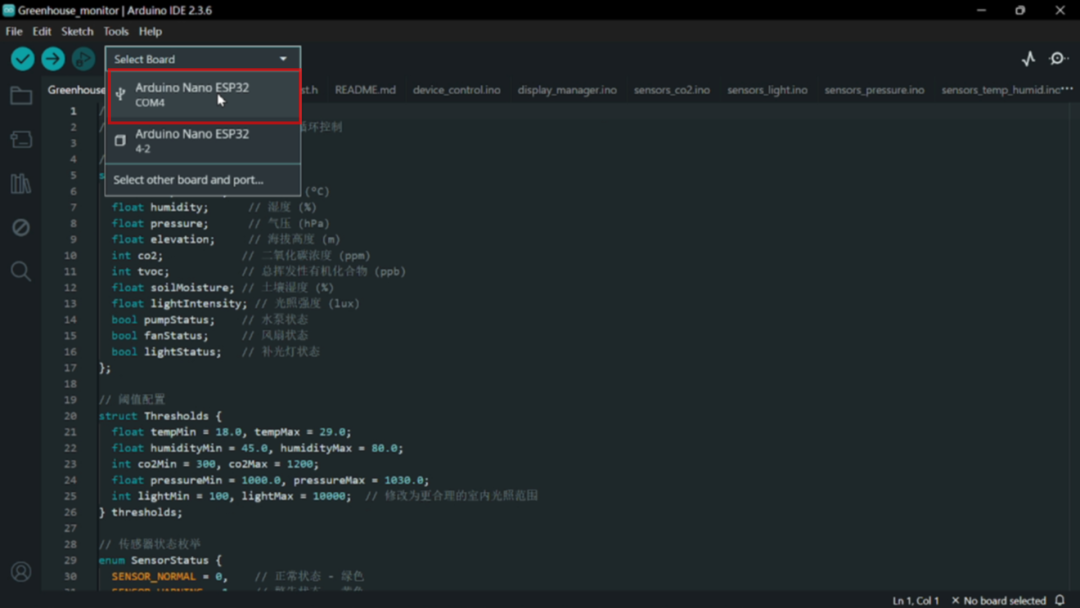Click Ln 1, Col 1 in the status bar
The height and width of the screenshot is (608, 1080).
click(x=915, y=598)
